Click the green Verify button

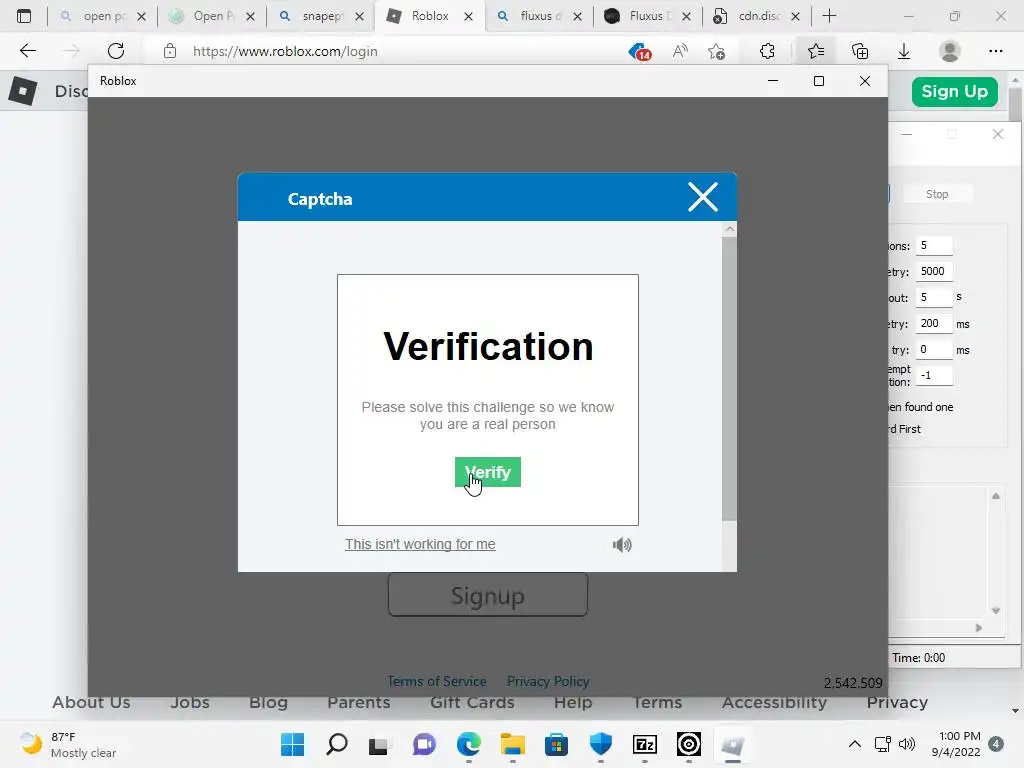(488, 472)
